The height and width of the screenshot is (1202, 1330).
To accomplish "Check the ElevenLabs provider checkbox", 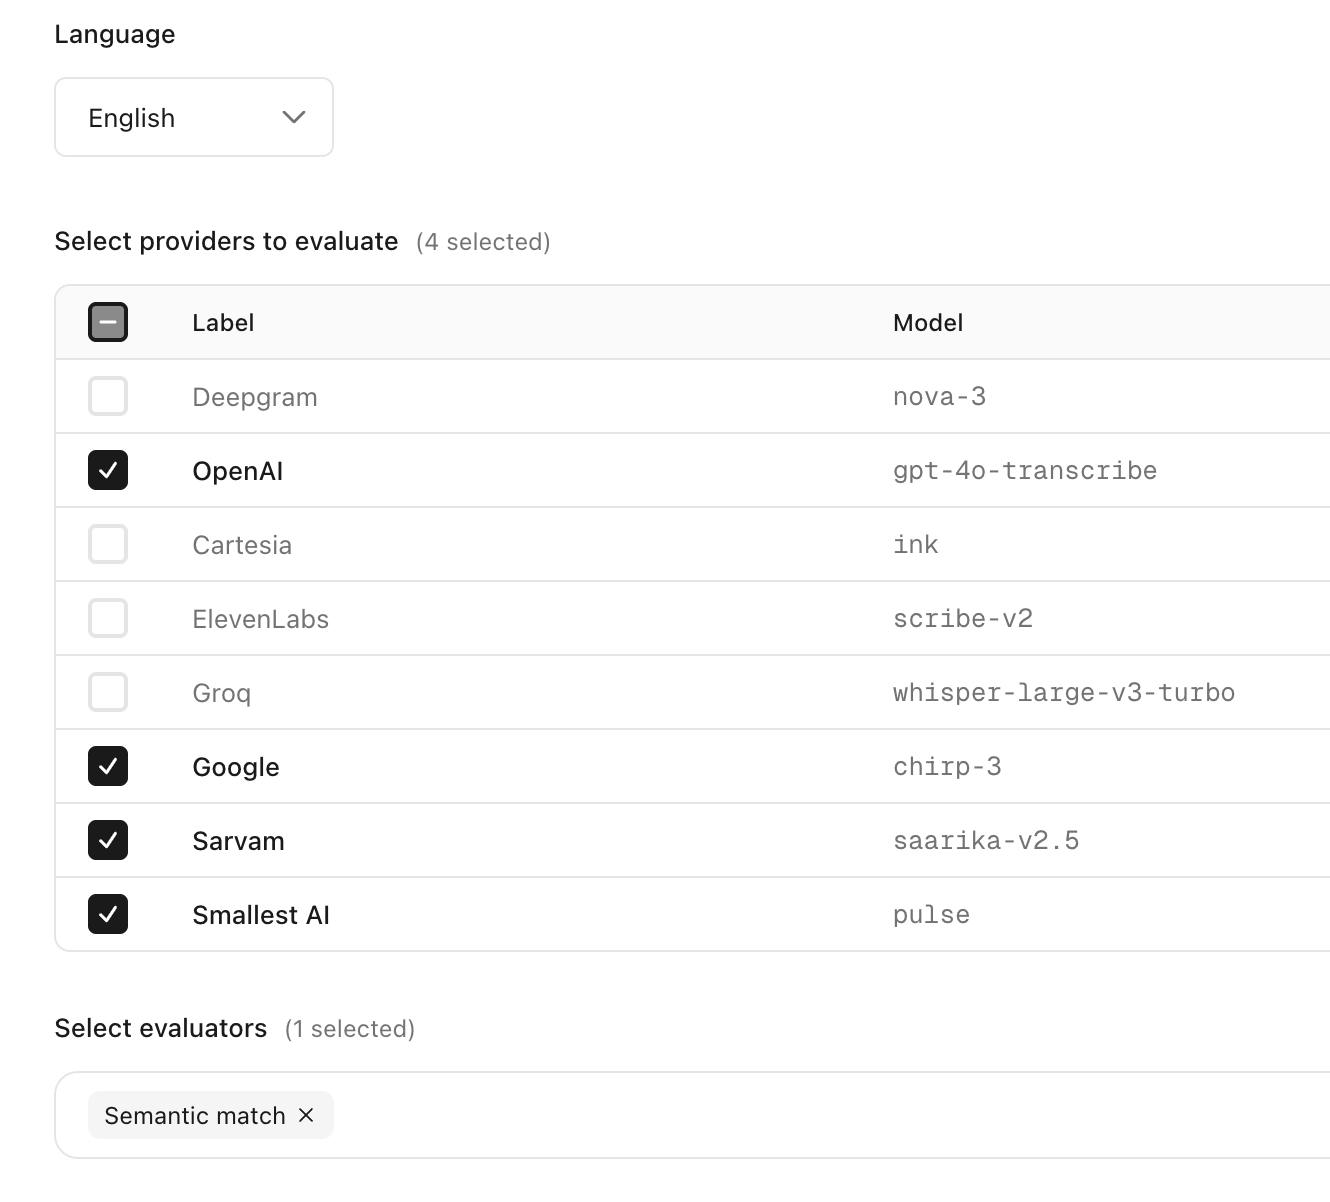I will click(108, 618).
